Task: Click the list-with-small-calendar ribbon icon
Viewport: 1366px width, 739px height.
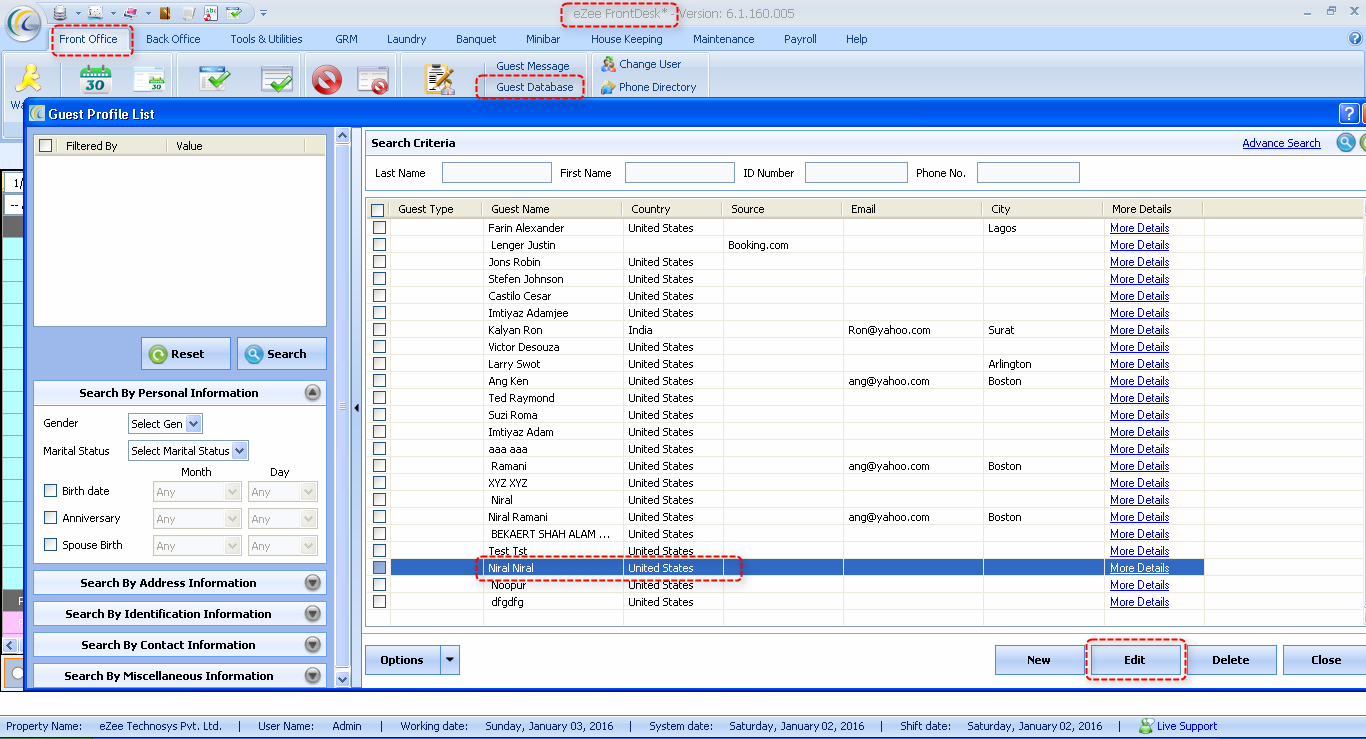Action: coord(149,79)
